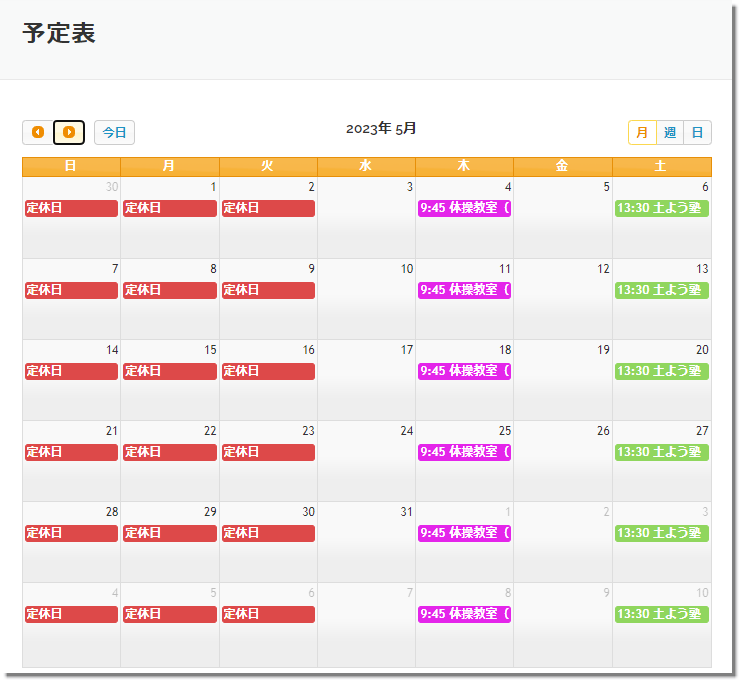Click the 木 column header
739x680 pixels.
click(464, 166)
